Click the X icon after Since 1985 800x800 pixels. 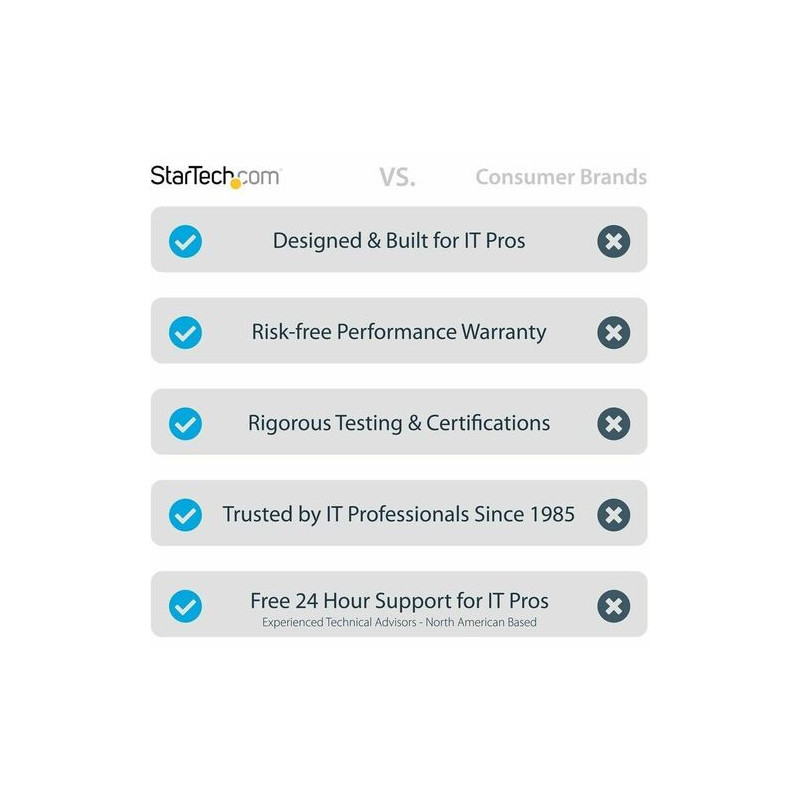click(x=613, y=515)
